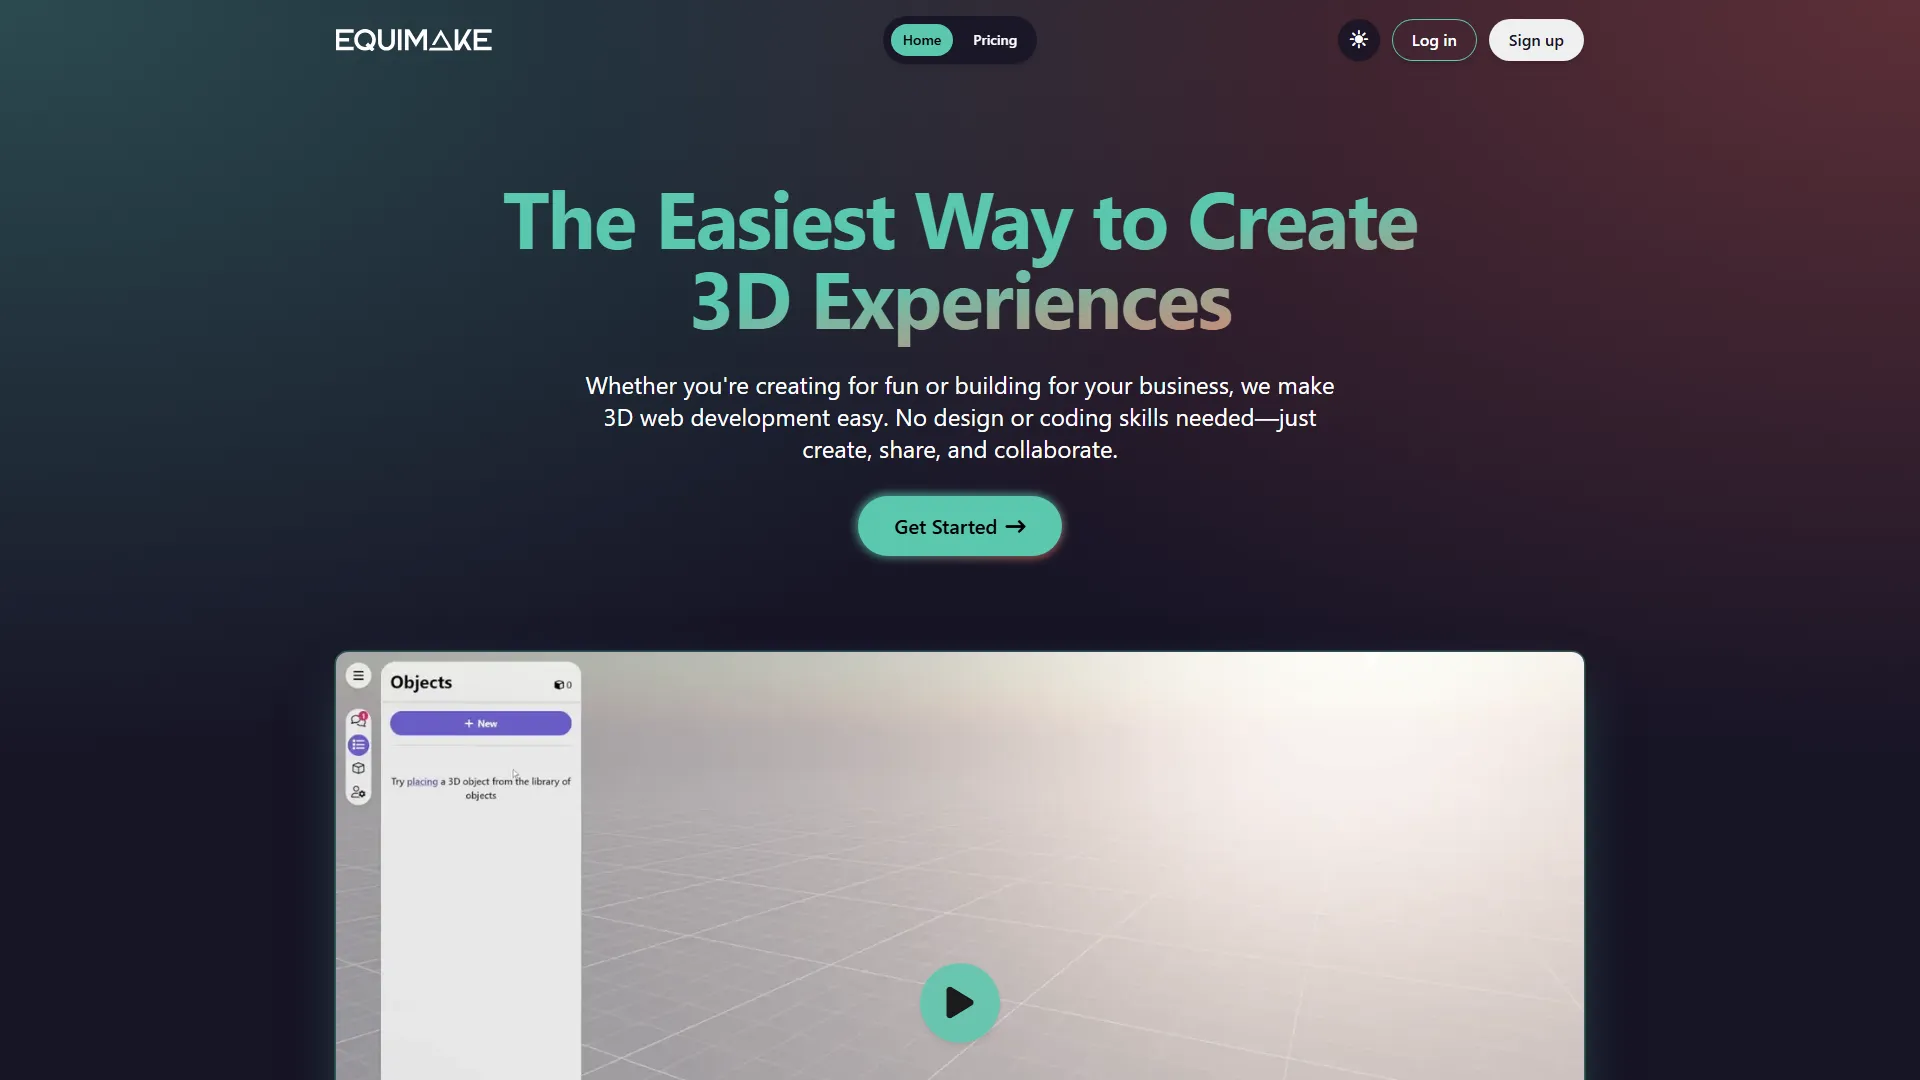1920x1080 pixels.
Task: Open the chat messages panel with notification badge
Action: point(358,721)
